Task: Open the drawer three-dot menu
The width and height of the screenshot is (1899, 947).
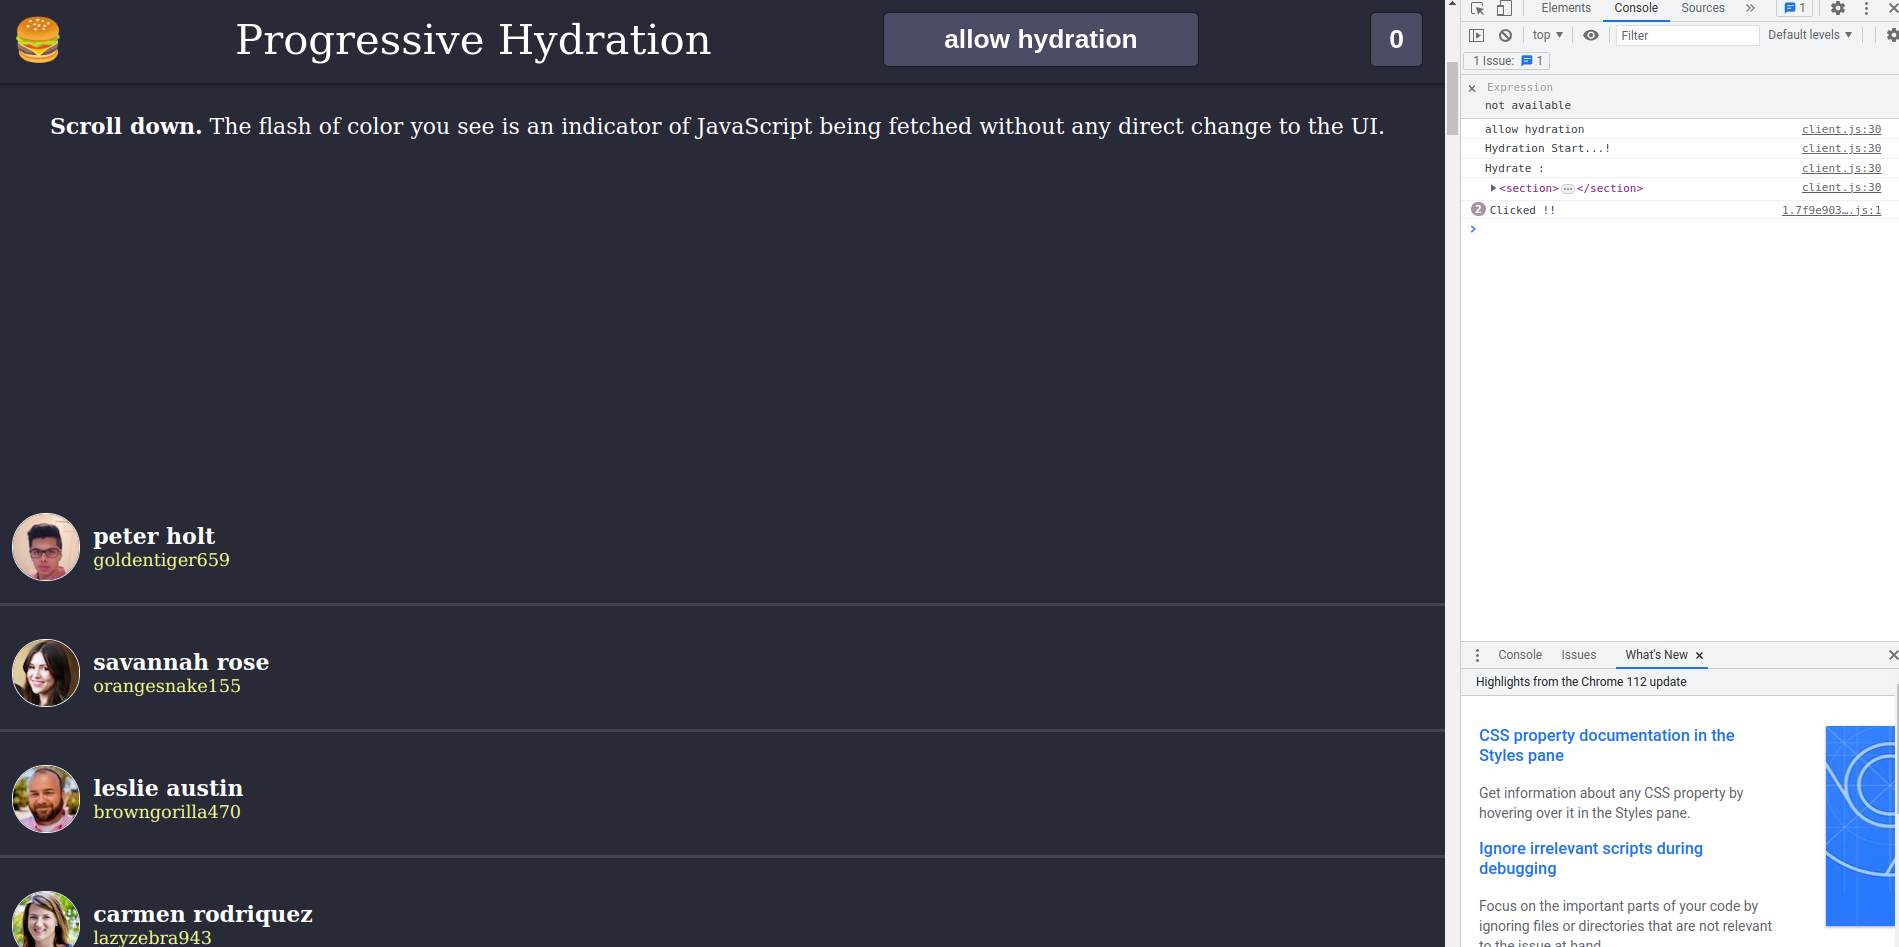Action: point(1477,655)
